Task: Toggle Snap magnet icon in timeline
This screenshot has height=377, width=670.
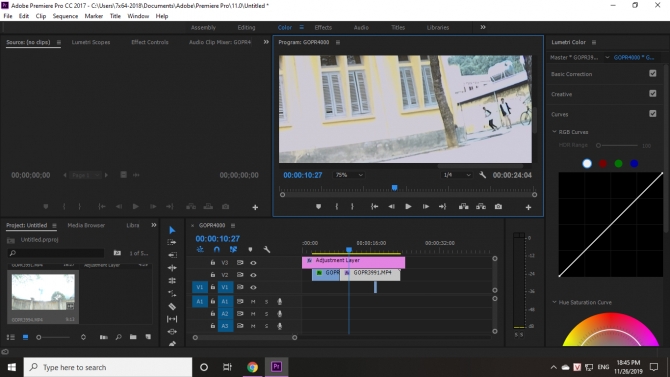Action: tap(217, 250)
